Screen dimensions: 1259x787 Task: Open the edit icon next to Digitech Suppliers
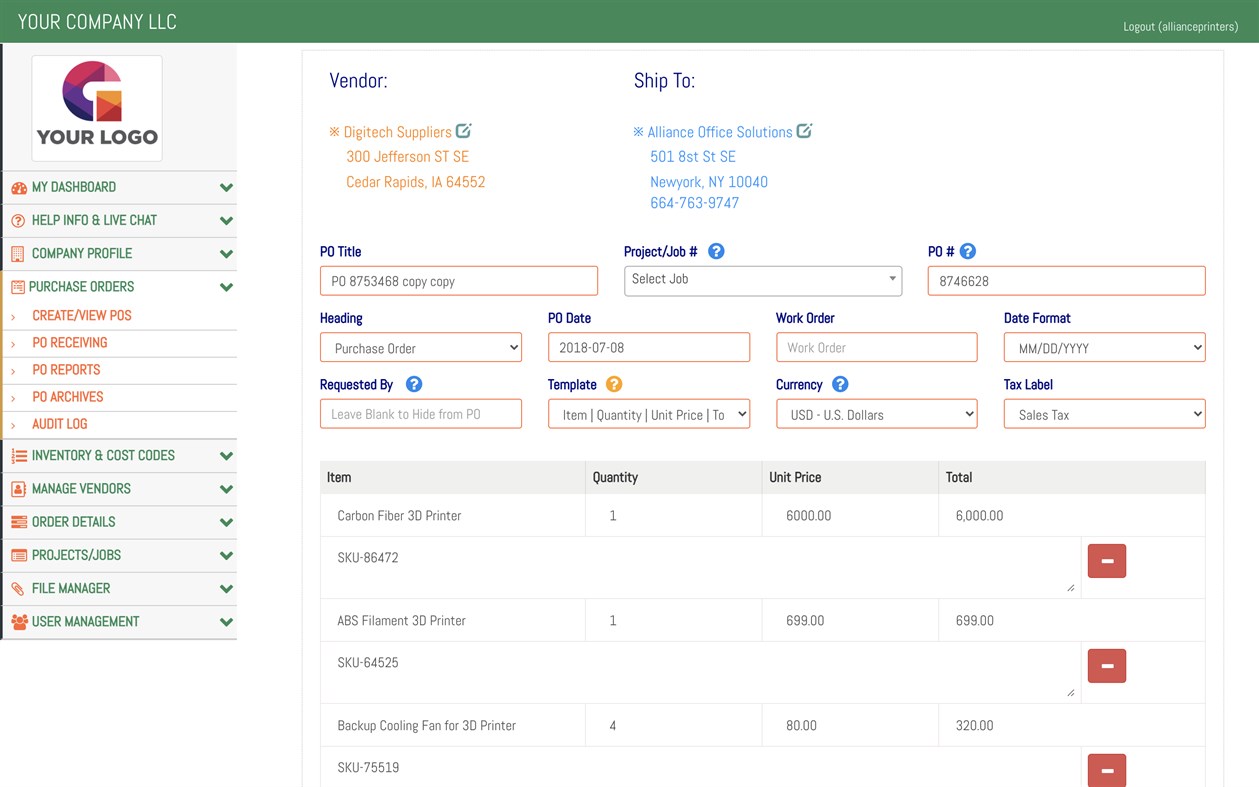pos(464,130)
